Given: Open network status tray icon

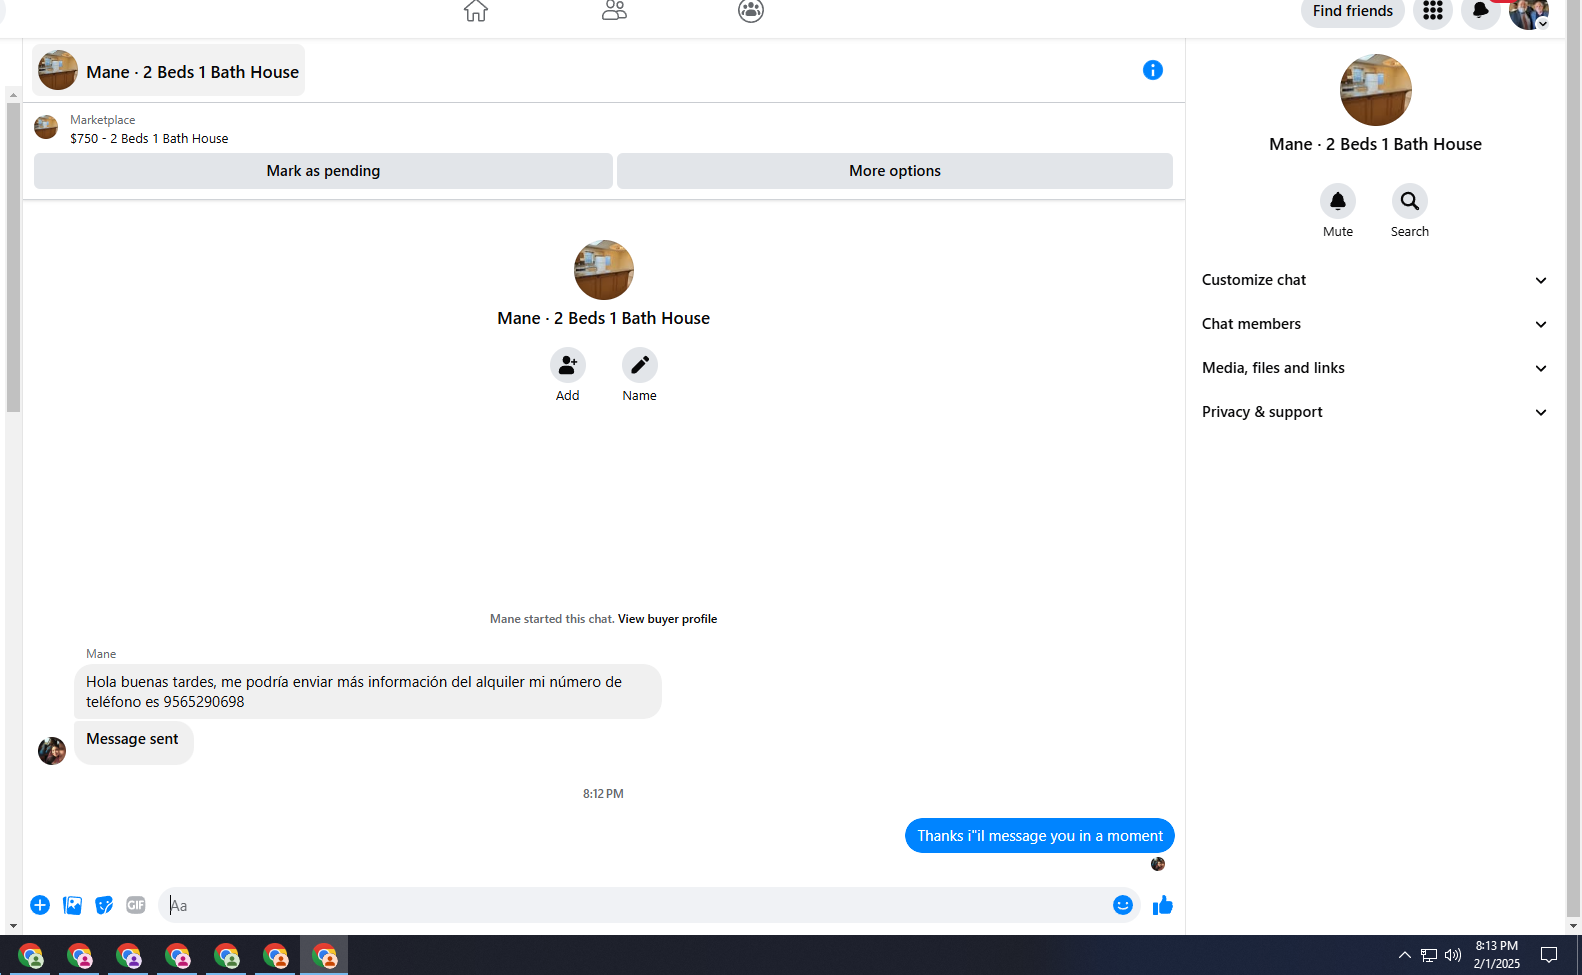Looking at the screenshot, I should pyautogui.click(x=1429, y=956).
